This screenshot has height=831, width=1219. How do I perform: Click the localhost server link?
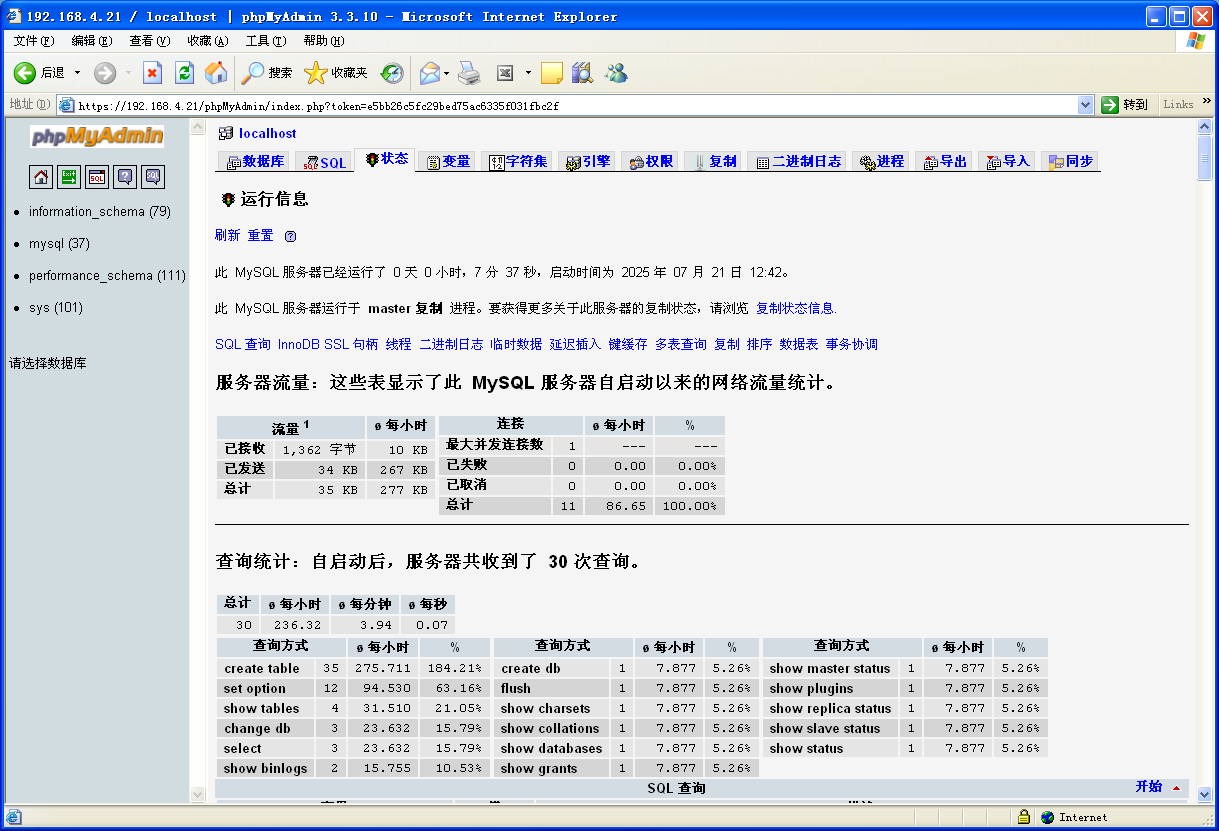click(x=267, y=133)
